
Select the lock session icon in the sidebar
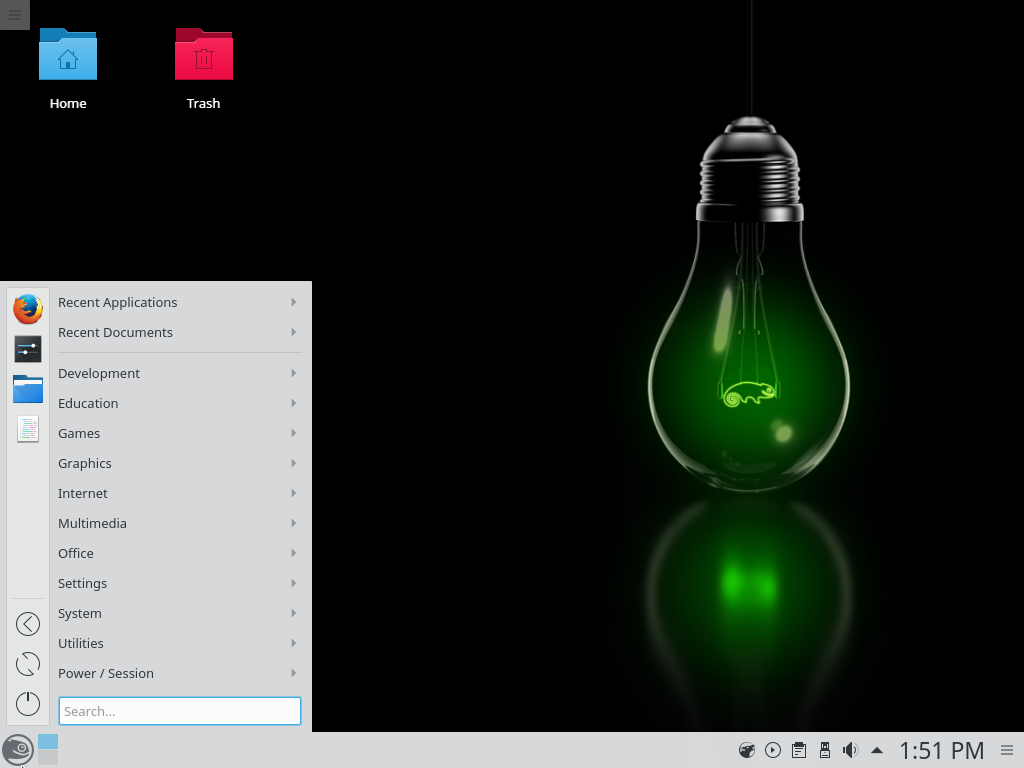coord(27,623)
